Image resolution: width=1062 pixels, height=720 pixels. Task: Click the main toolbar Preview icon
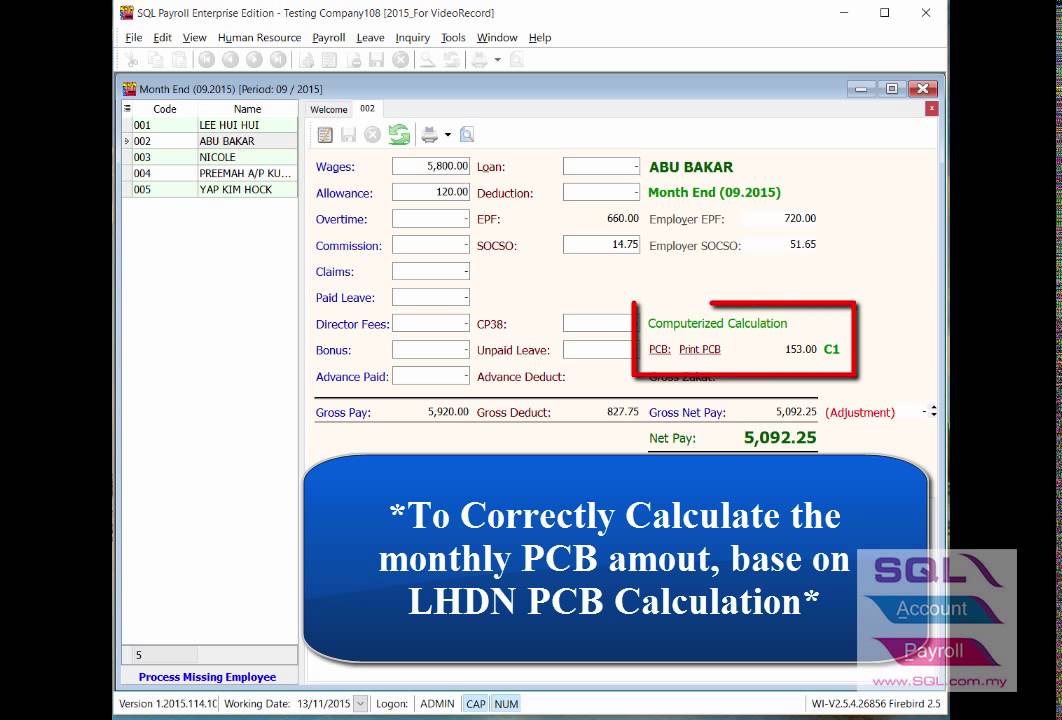pos(516,60)
